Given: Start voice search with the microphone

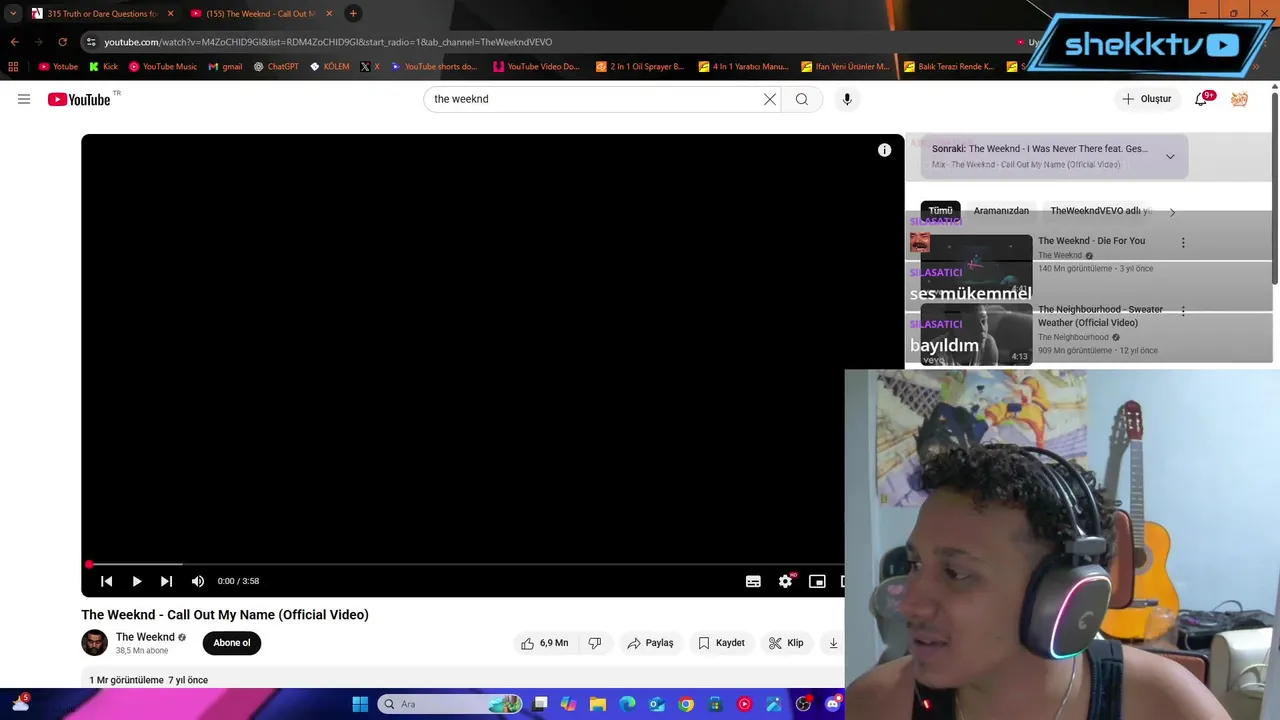Looking at the screenshot, I should 847,99.
